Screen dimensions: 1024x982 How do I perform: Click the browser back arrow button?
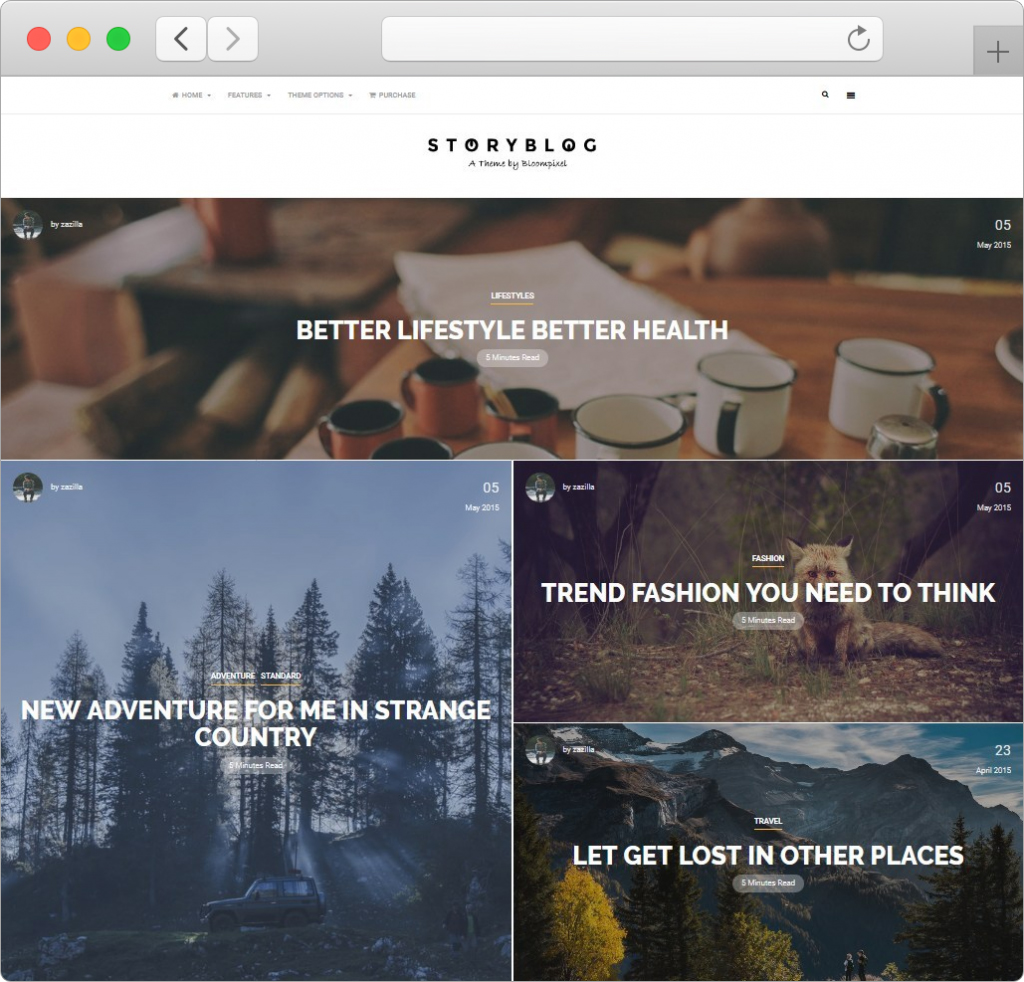coord(181,39)
